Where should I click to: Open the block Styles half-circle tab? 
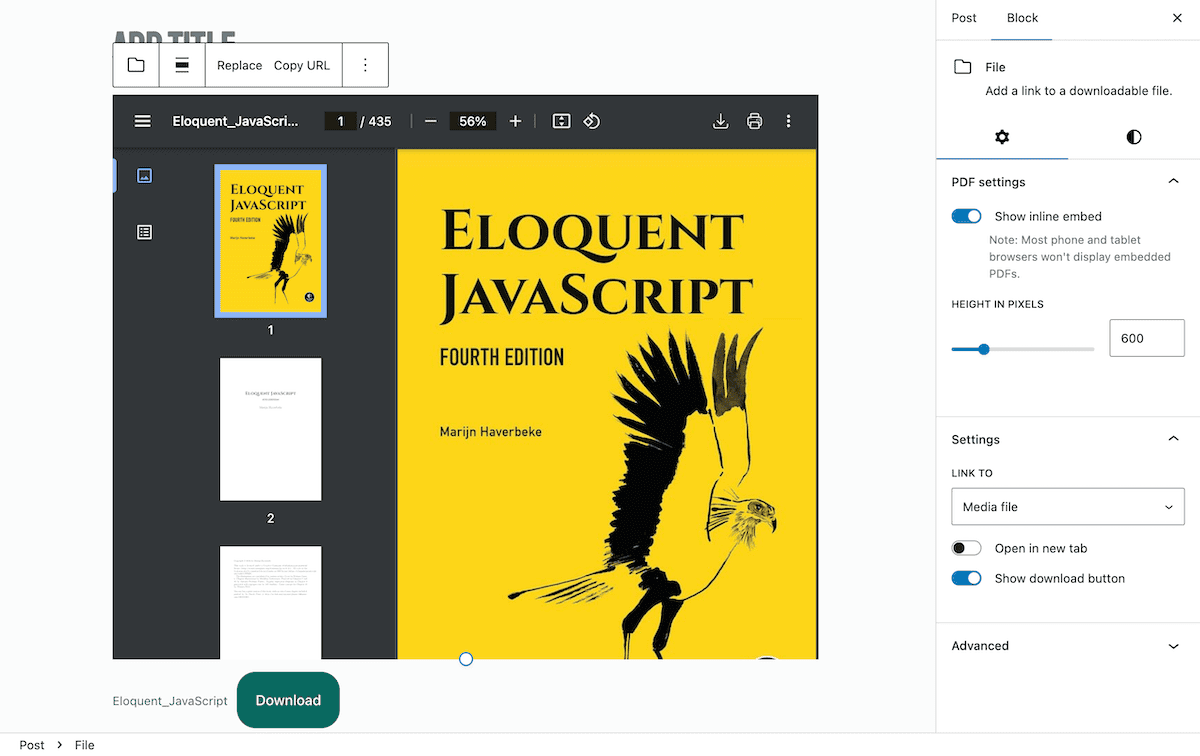1133,137
